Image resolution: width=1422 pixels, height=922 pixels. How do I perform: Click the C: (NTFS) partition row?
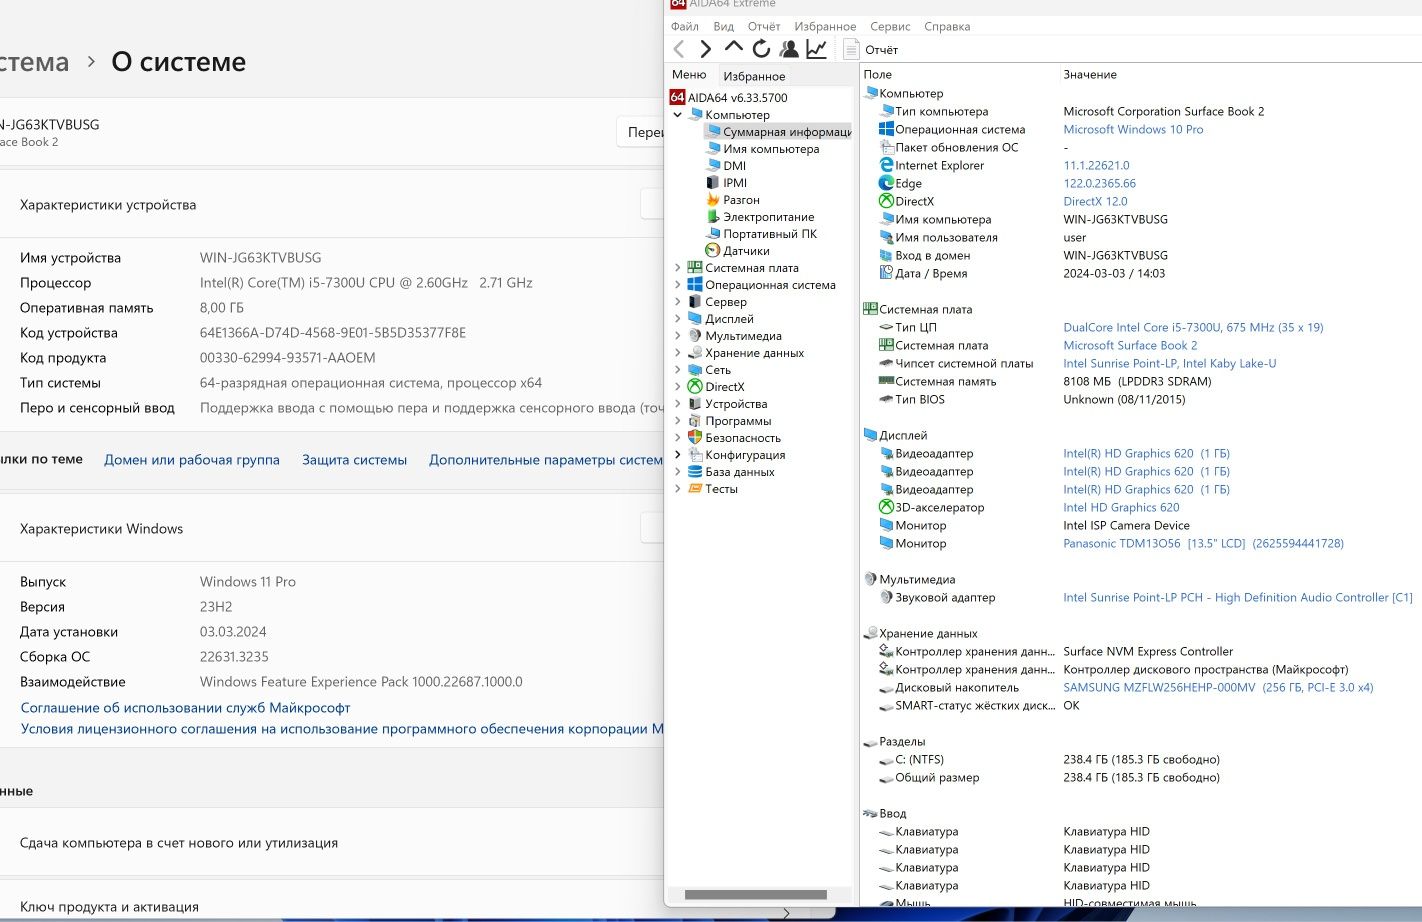(1140, 759)
